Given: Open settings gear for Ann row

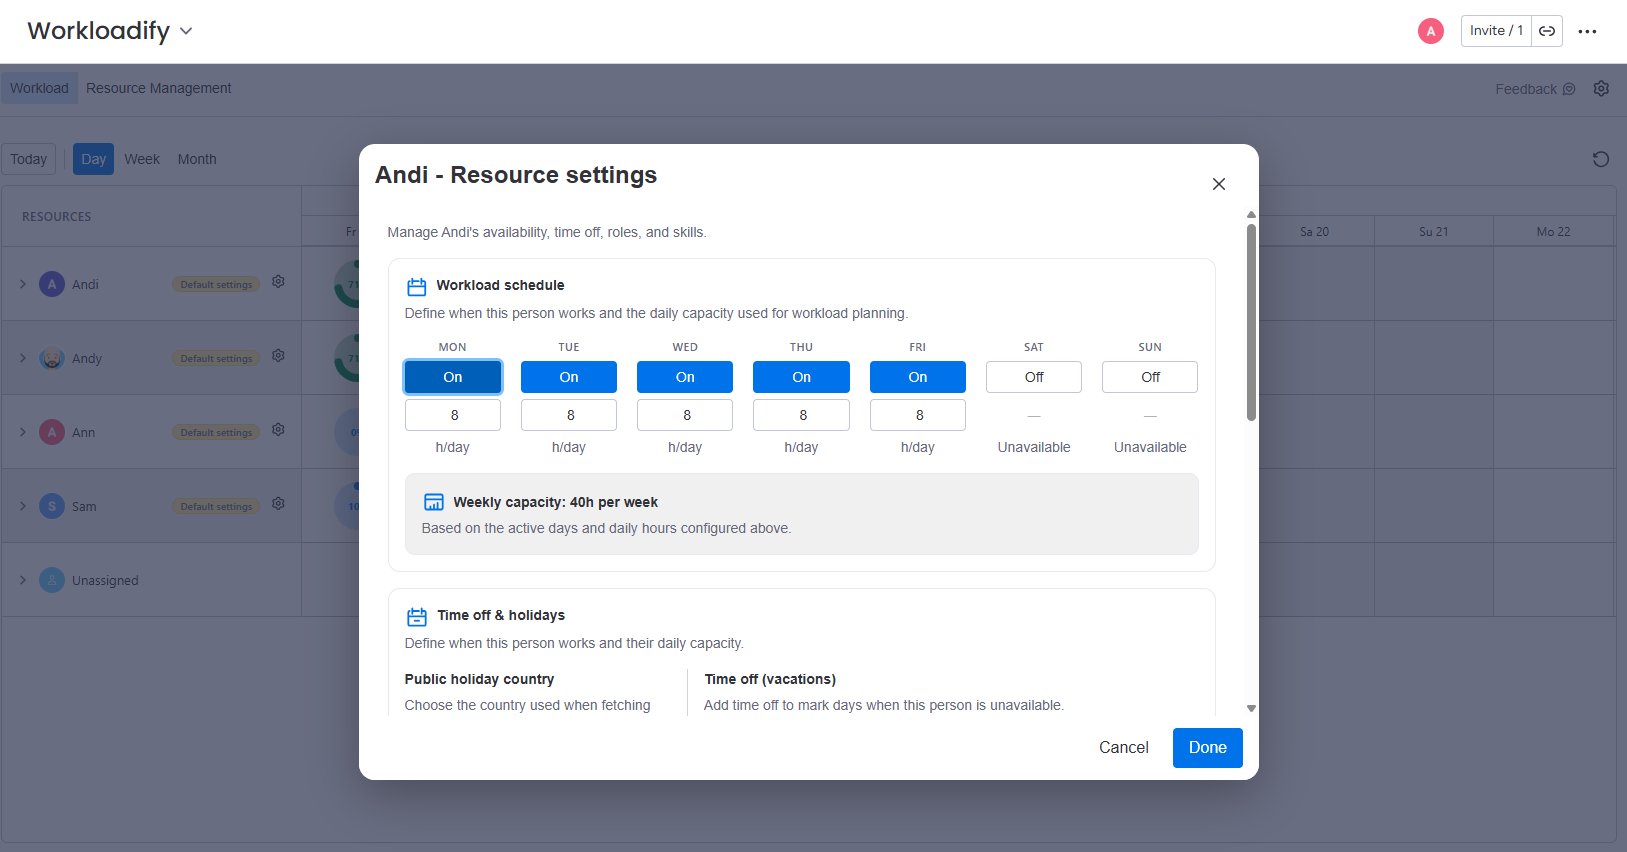Looking at the screenshot, I should 278,430.
